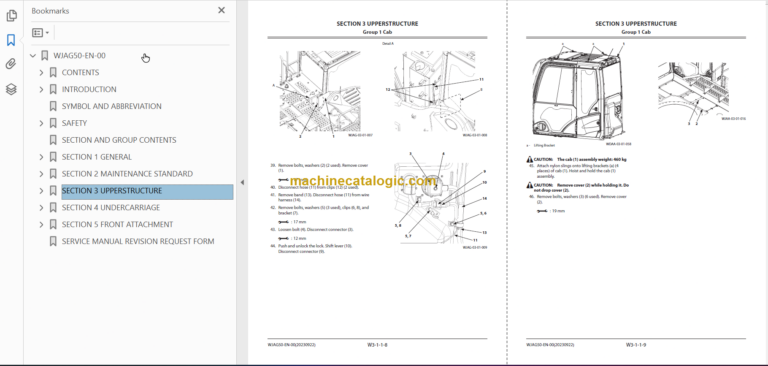Image resolution: width=768 pixels, height=366 pixels.
Task: Click bookmark icon beside SERVICE MANUAL REVISION REQUEST FORM
Action: pyautogui.click(x=53, y=242)
